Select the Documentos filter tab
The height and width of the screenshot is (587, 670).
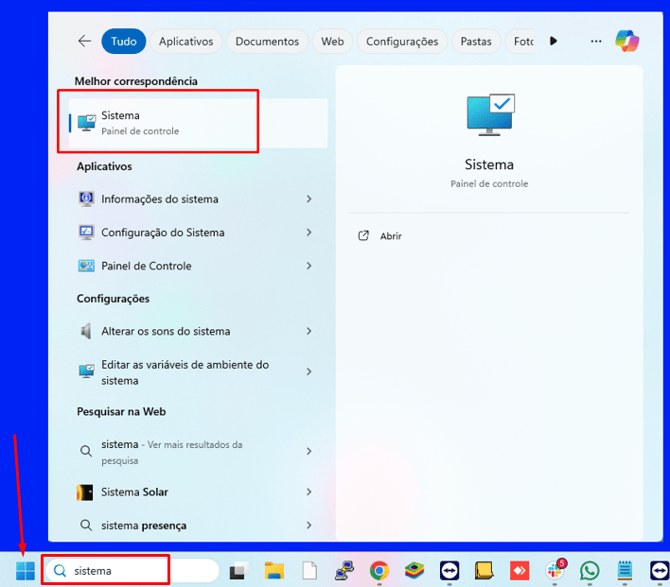(267, 41)
